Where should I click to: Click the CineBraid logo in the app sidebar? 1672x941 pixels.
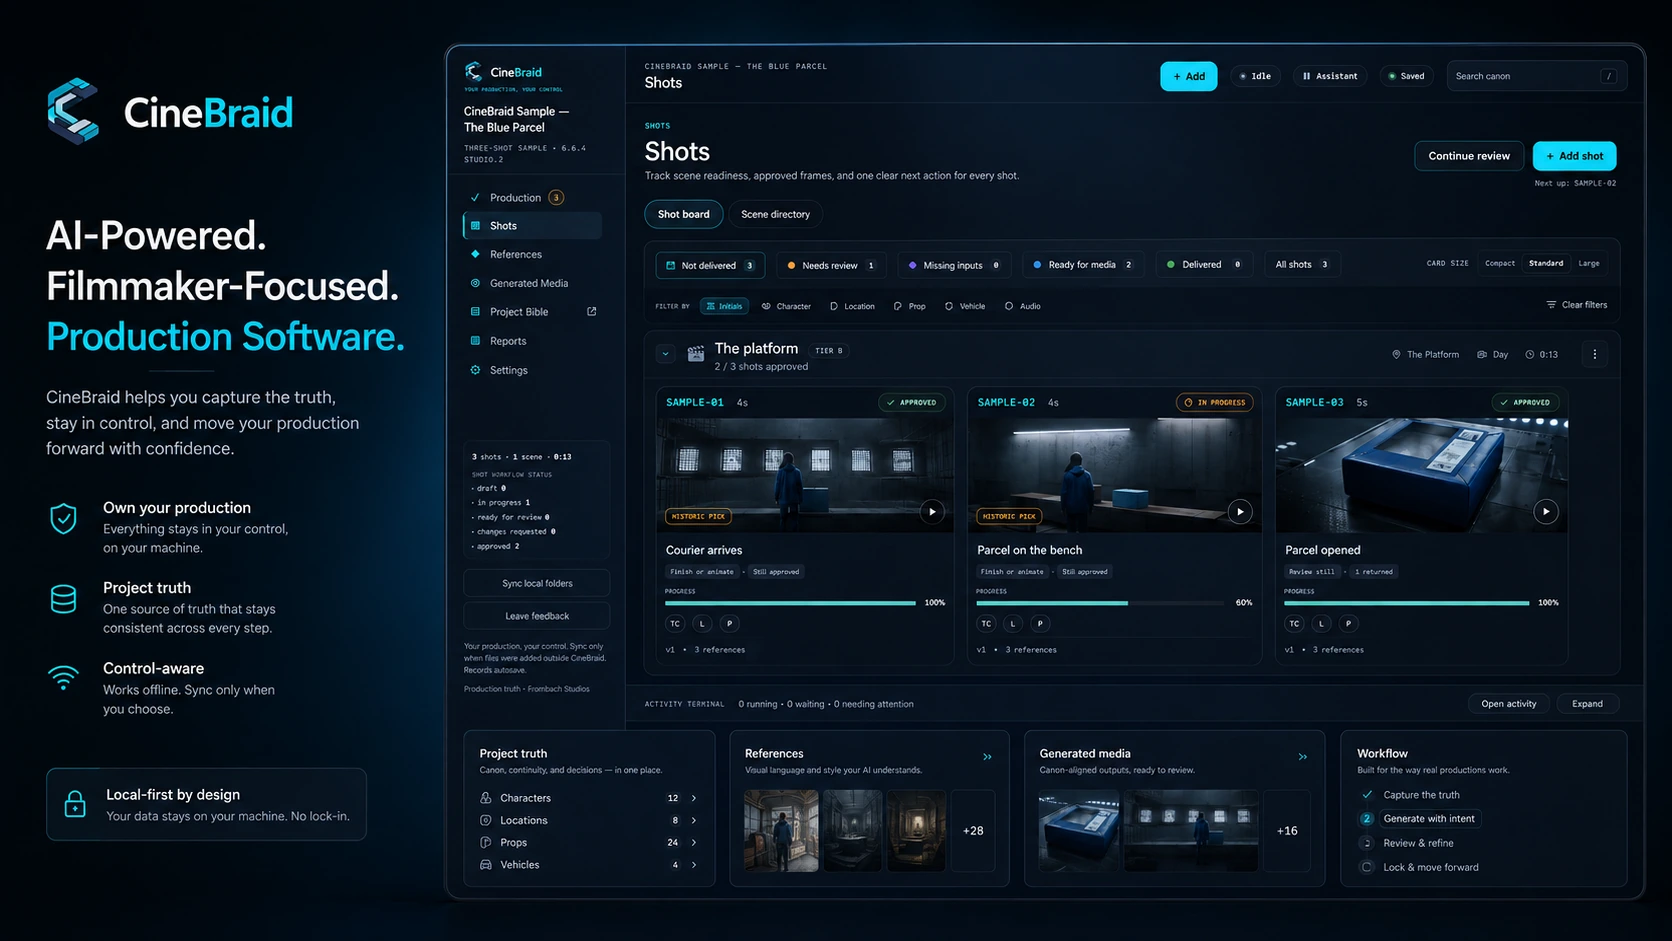click(503, 72)
